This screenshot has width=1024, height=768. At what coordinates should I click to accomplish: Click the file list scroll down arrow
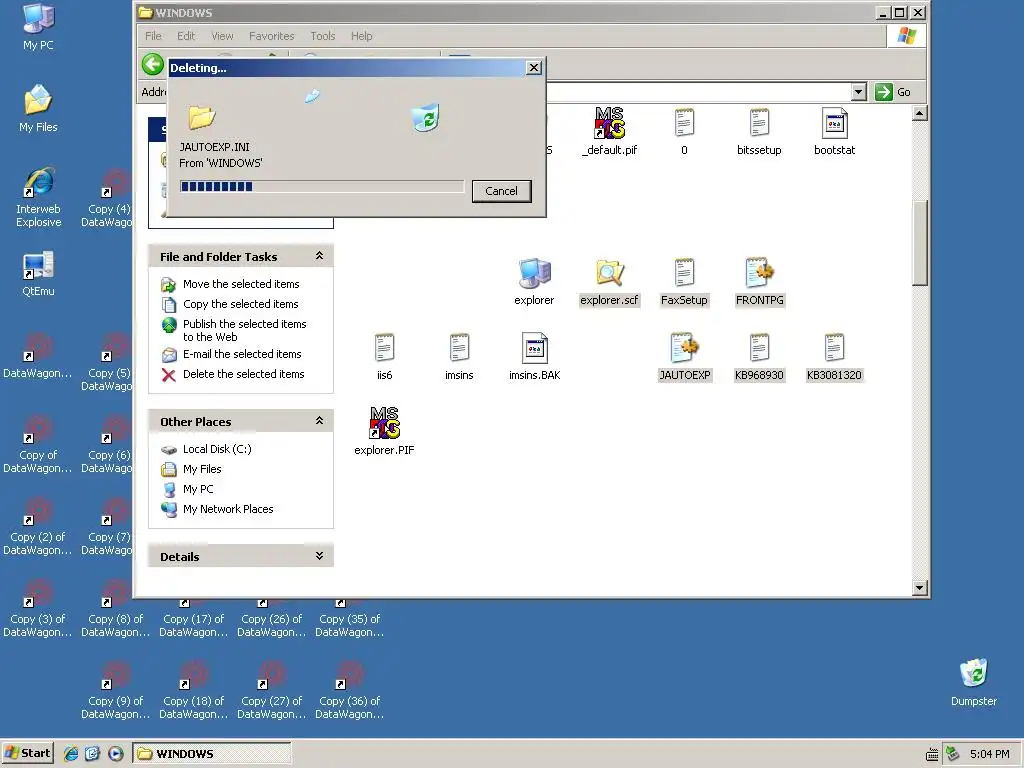tap(920, 588)
